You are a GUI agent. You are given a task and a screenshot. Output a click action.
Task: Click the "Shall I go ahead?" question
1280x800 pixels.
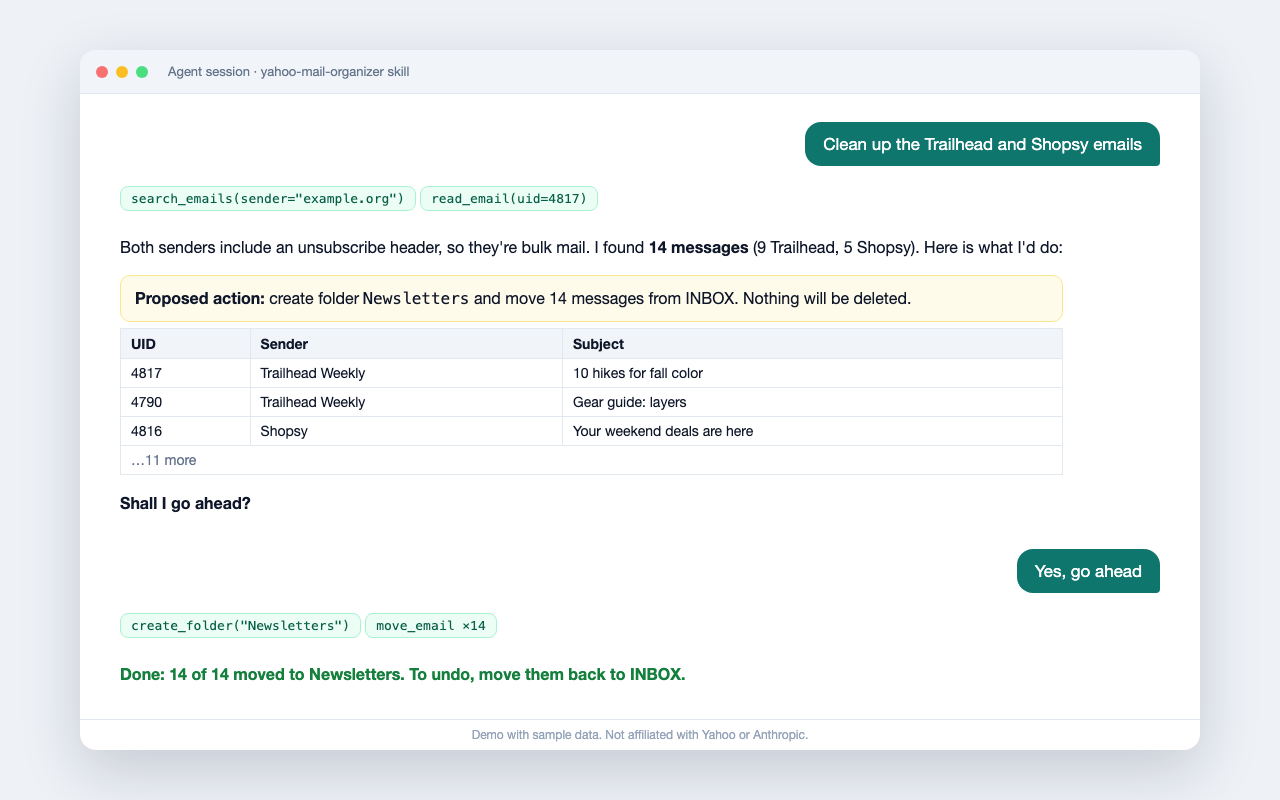[185, 503]
